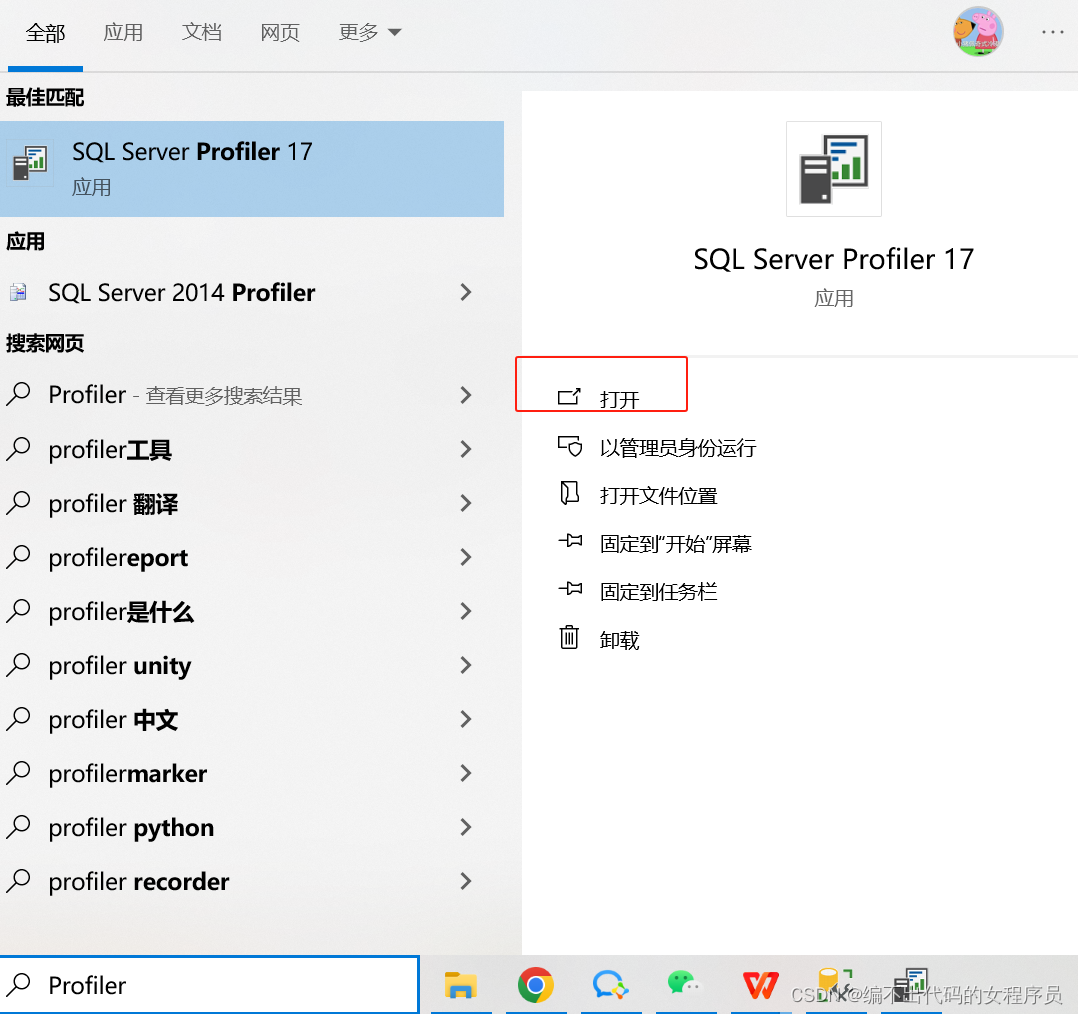Choose 打开文件位置 (Open file location)
Screen dimensions: 1078x1014
pos(658,496)
